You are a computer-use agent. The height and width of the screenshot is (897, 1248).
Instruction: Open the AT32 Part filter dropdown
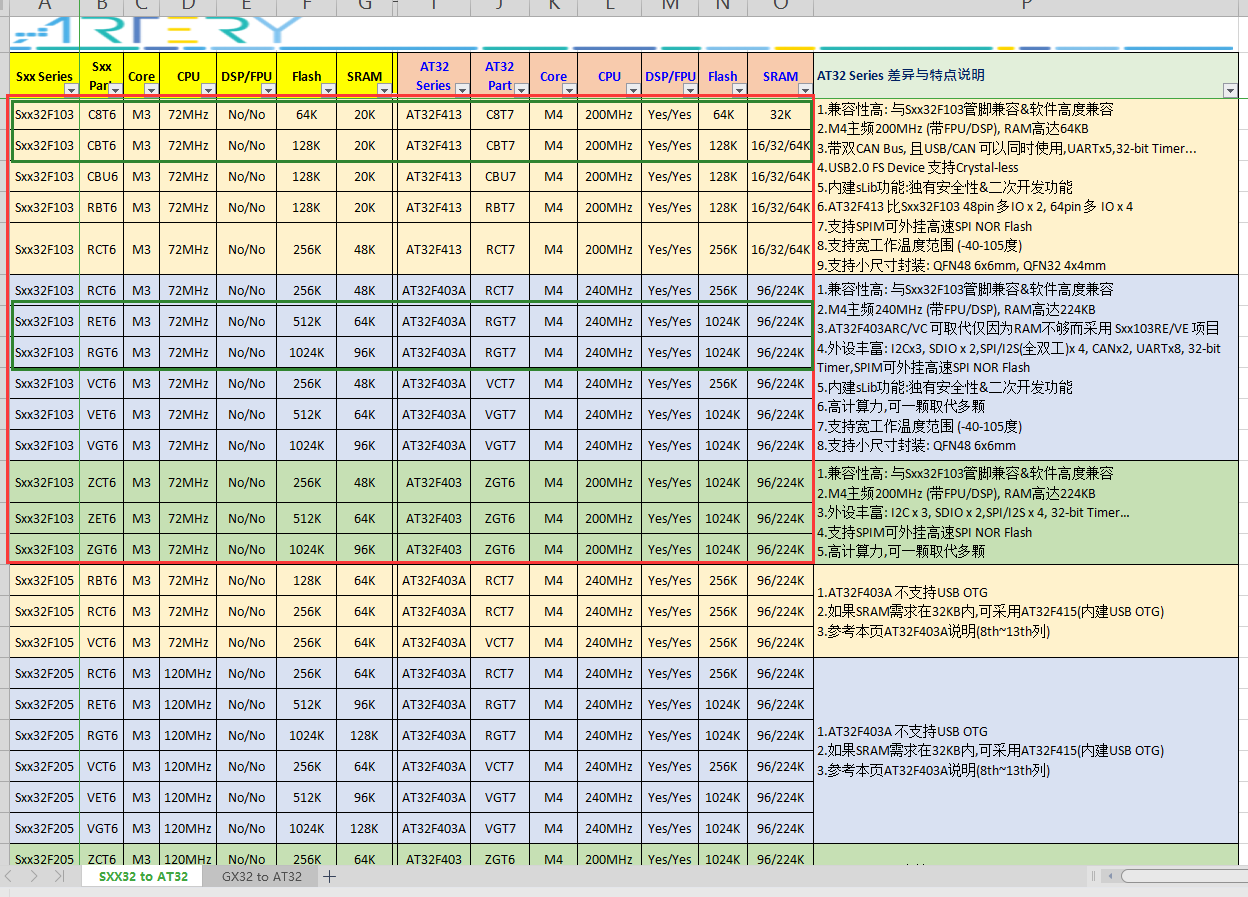(521, 90)
